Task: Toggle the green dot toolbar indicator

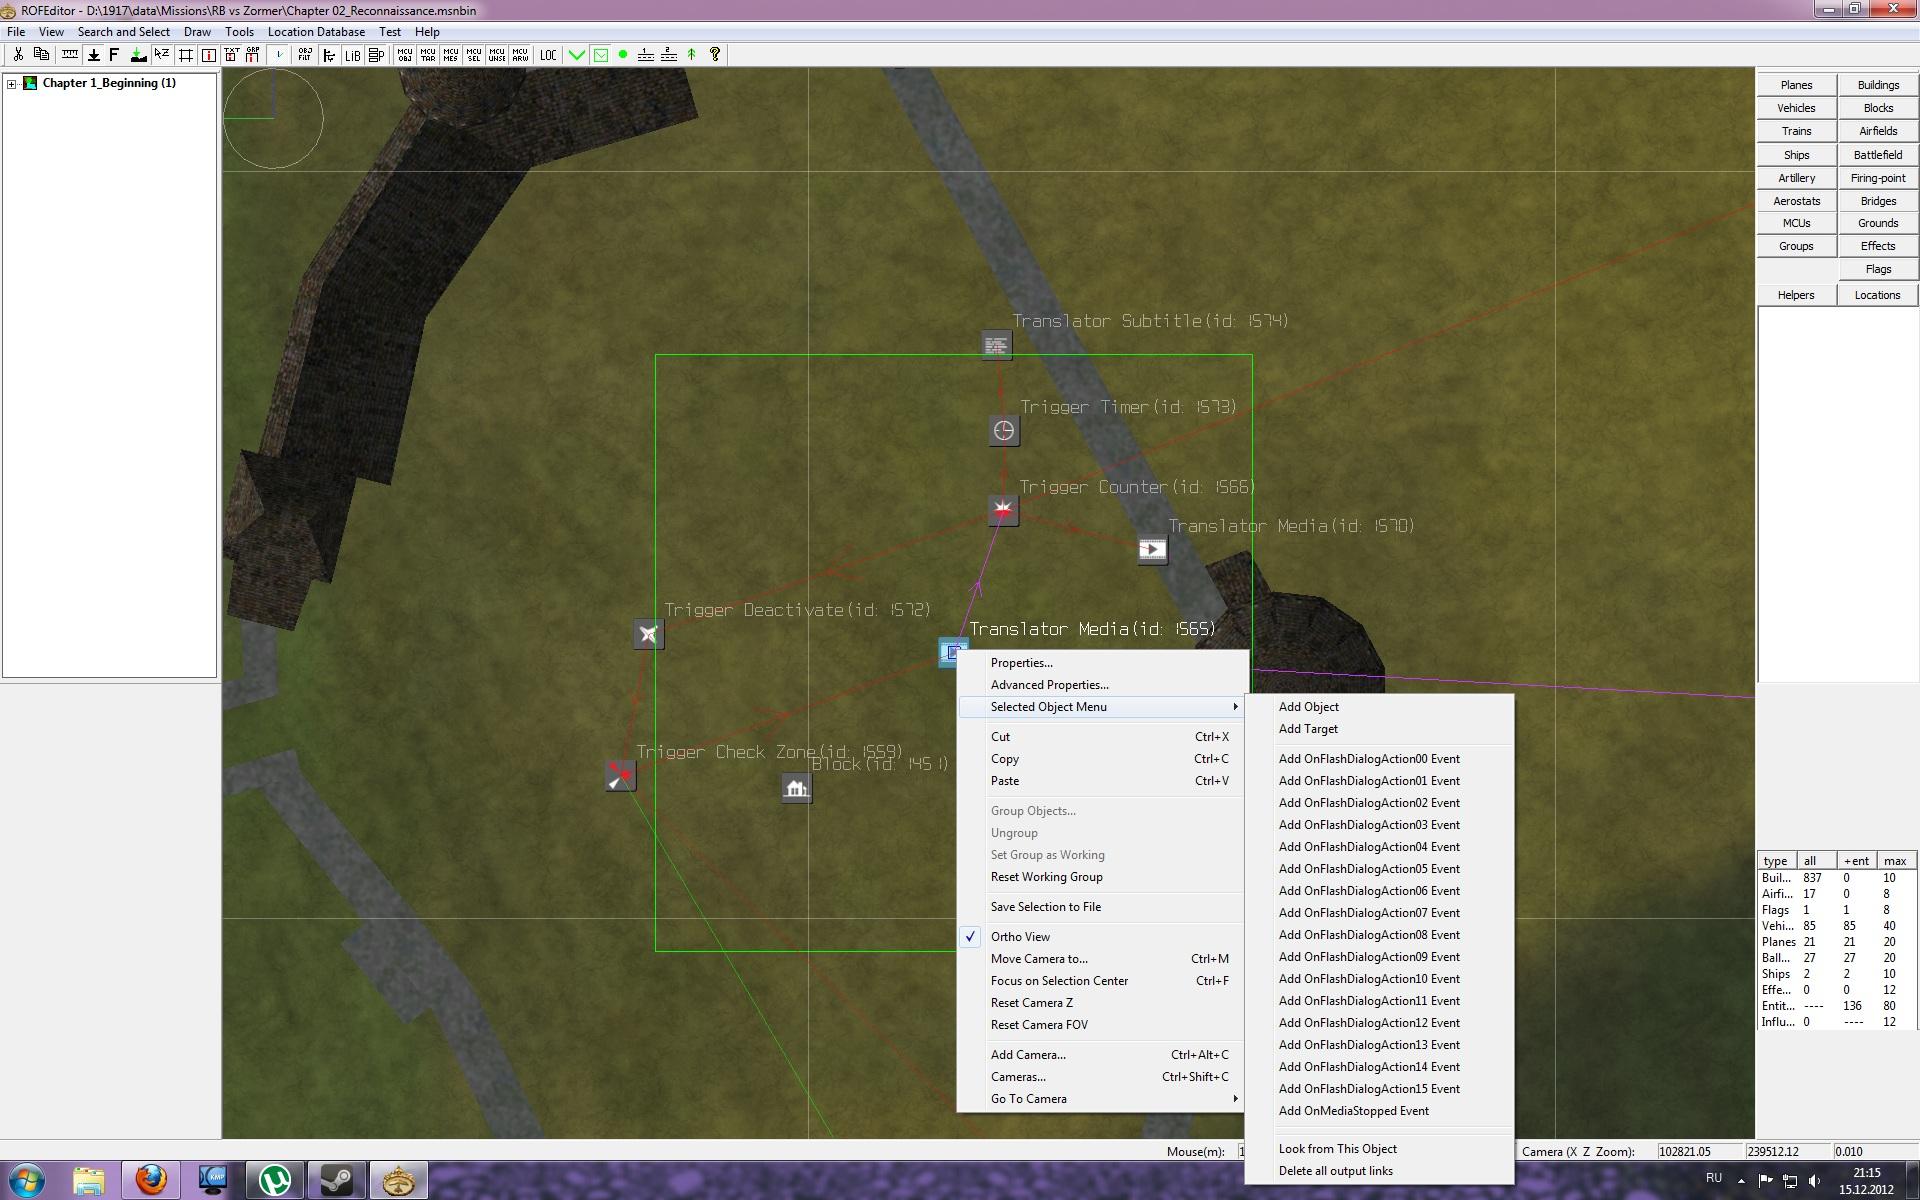Action: 623,55
